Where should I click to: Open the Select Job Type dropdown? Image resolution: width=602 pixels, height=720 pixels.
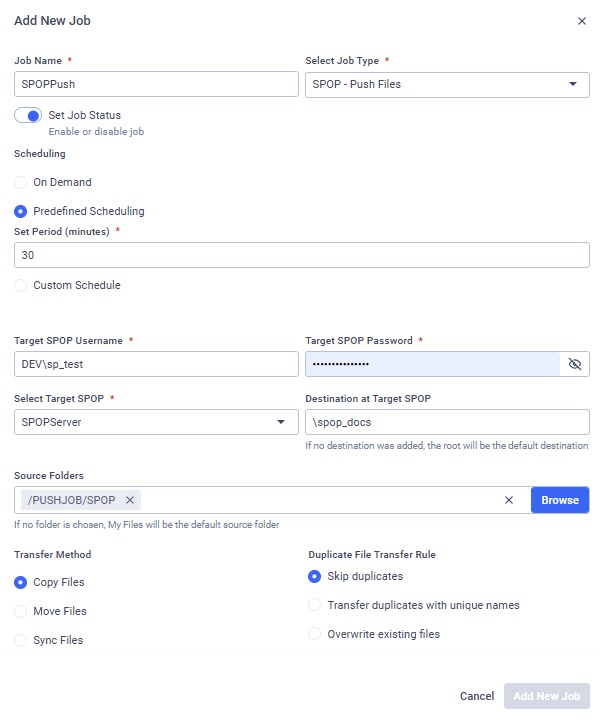pos(446,84)
